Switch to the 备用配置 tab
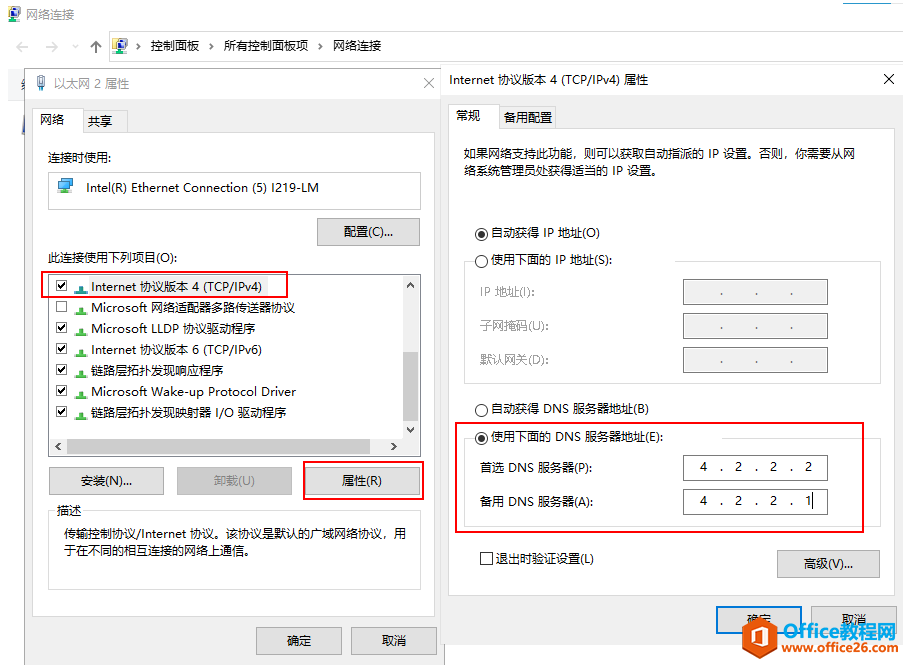905x665 pixels. point(529,116)
